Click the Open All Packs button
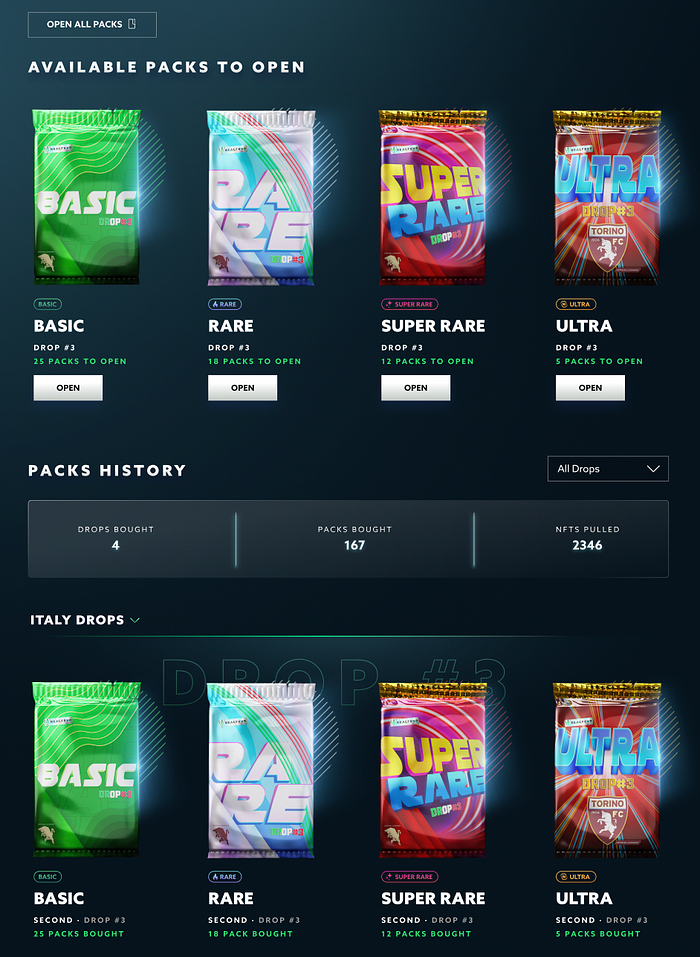Image resolution: width=700 pixels, height=957 pixels. click(x=92, y=24)
